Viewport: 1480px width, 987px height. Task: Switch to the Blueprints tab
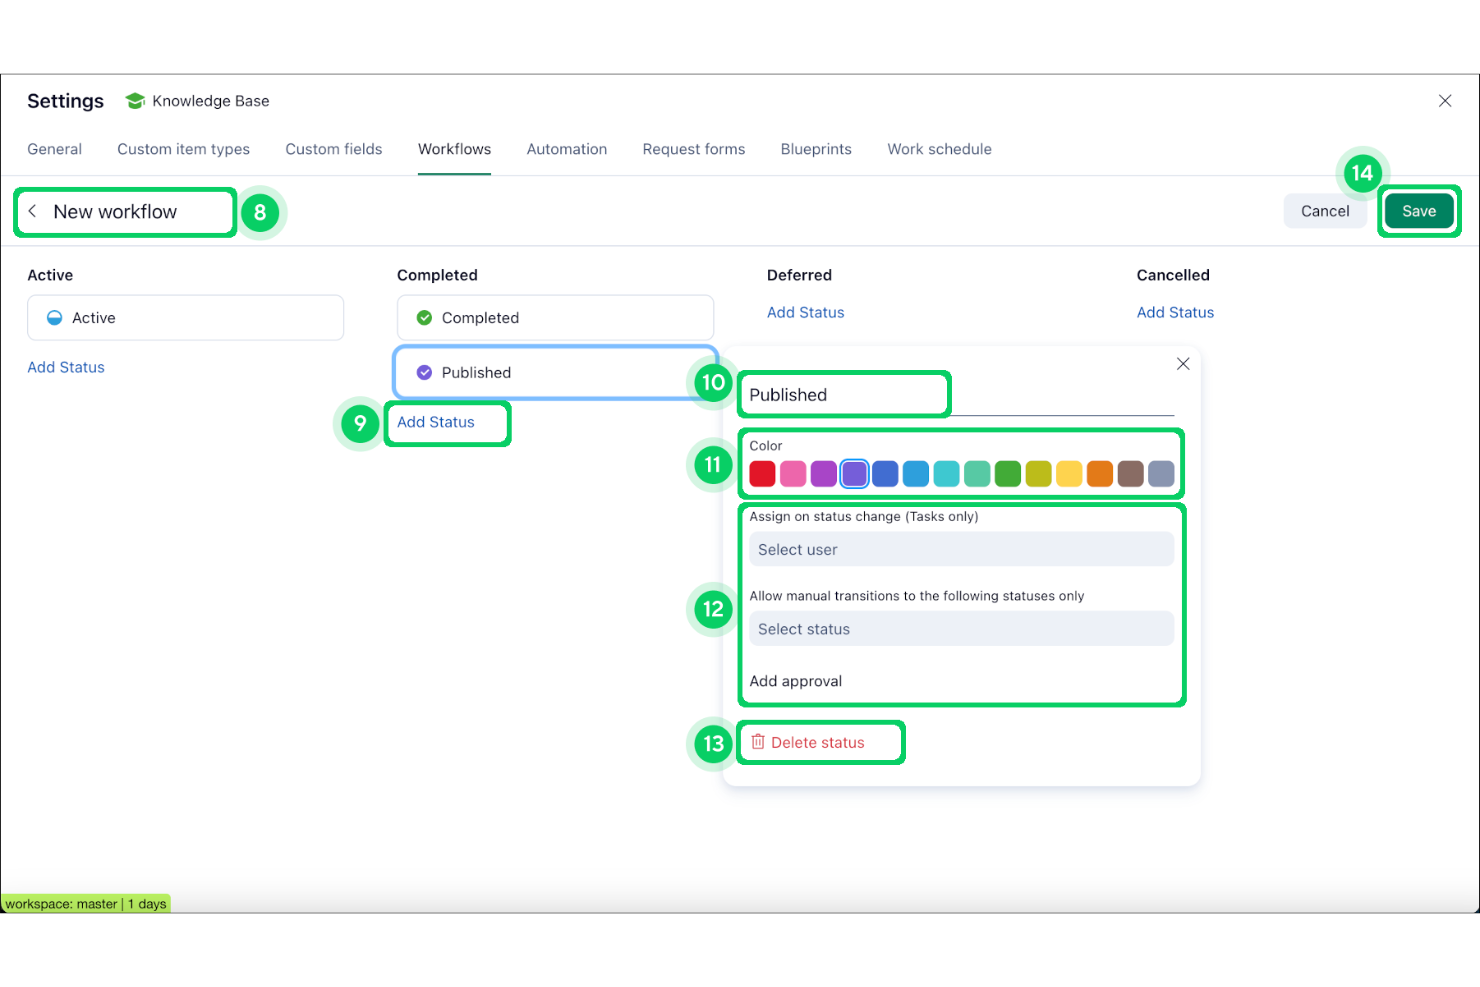coord(815,149)
